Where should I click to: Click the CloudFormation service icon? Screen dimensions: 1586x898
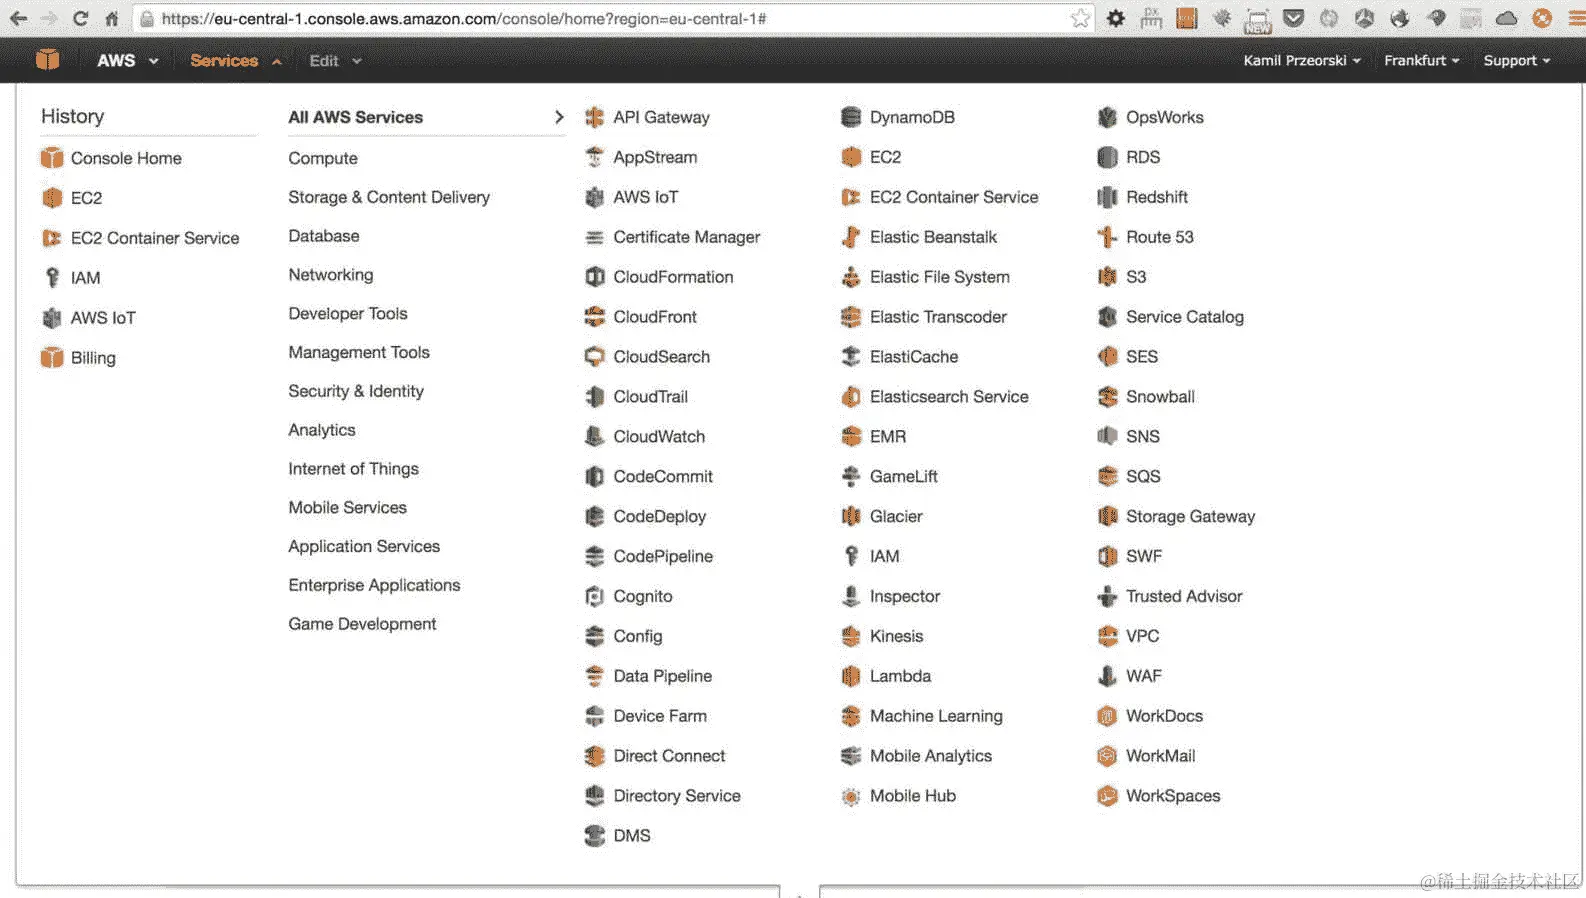coord(594,277)
